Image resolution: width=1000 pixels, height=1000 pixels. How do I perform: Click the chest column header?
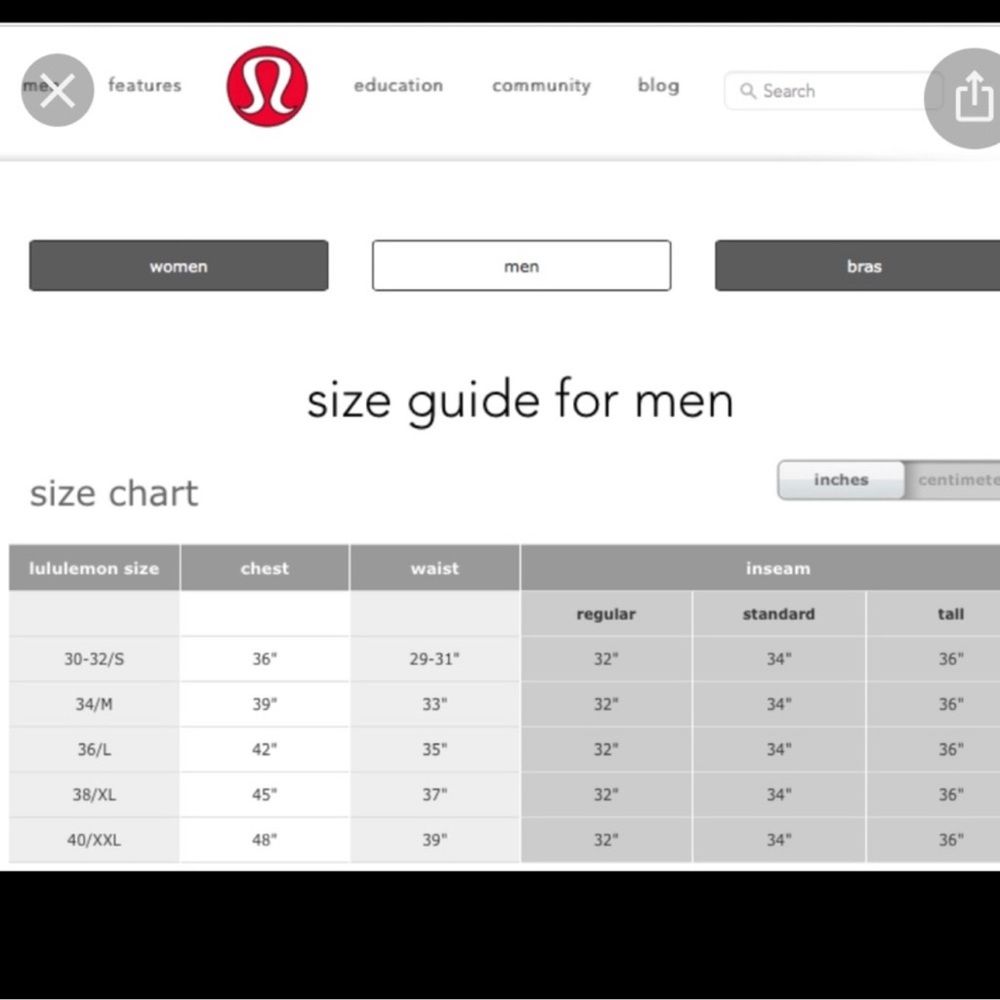coord(264,568)
